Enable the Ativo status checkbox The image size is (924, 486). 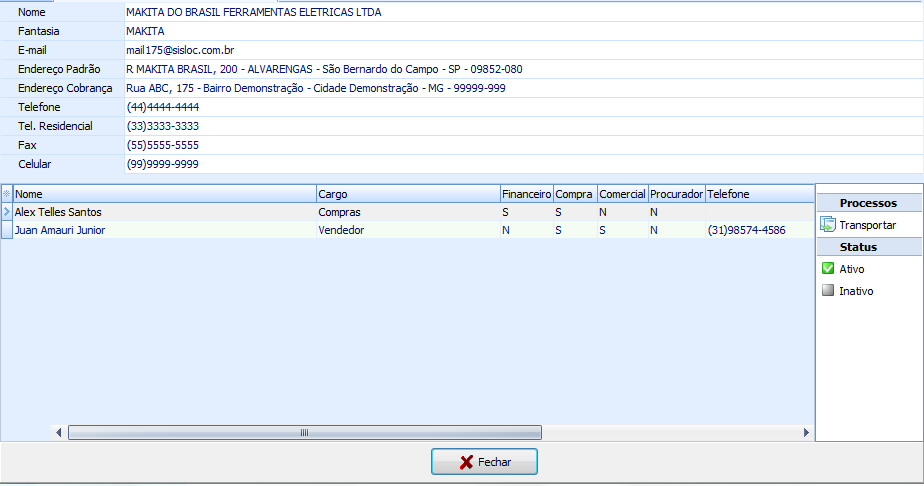[x=828, y=269]
